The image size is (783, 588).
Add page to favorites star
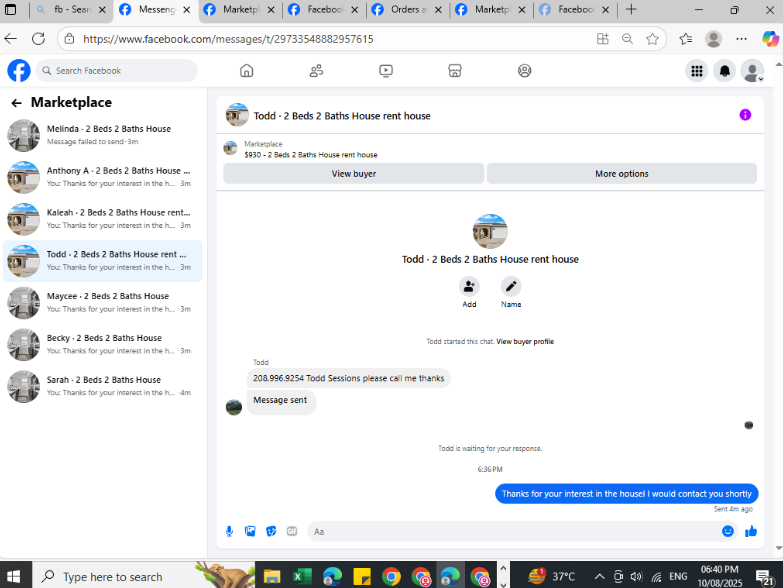coord(652,39)
